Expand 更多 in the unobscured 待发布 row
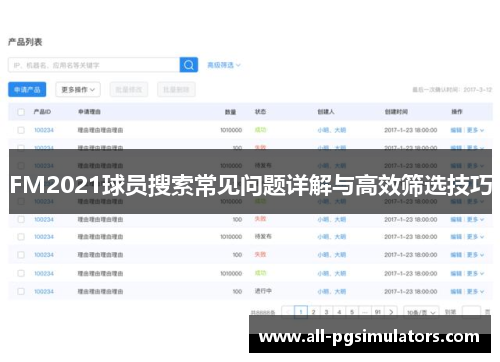Image resolution: width=500 pixels, height=362 pixels. (x=475, y=237)
